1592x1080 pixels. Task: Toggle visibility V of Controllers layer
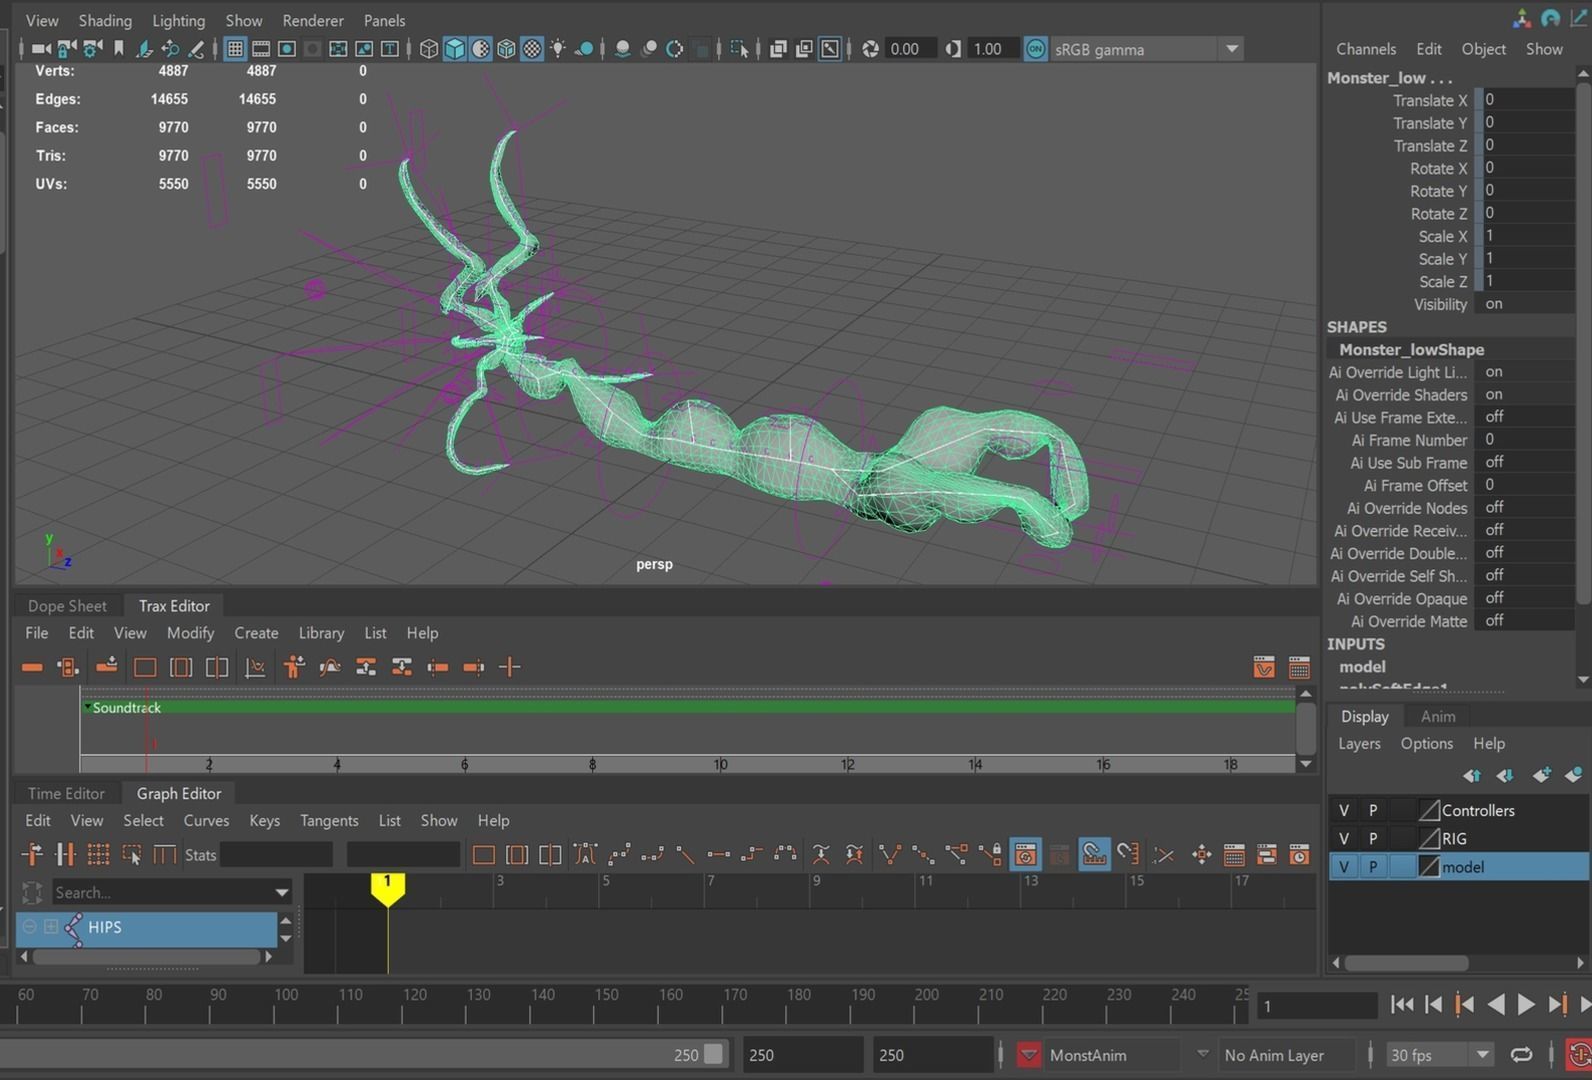coord(1344,810)
